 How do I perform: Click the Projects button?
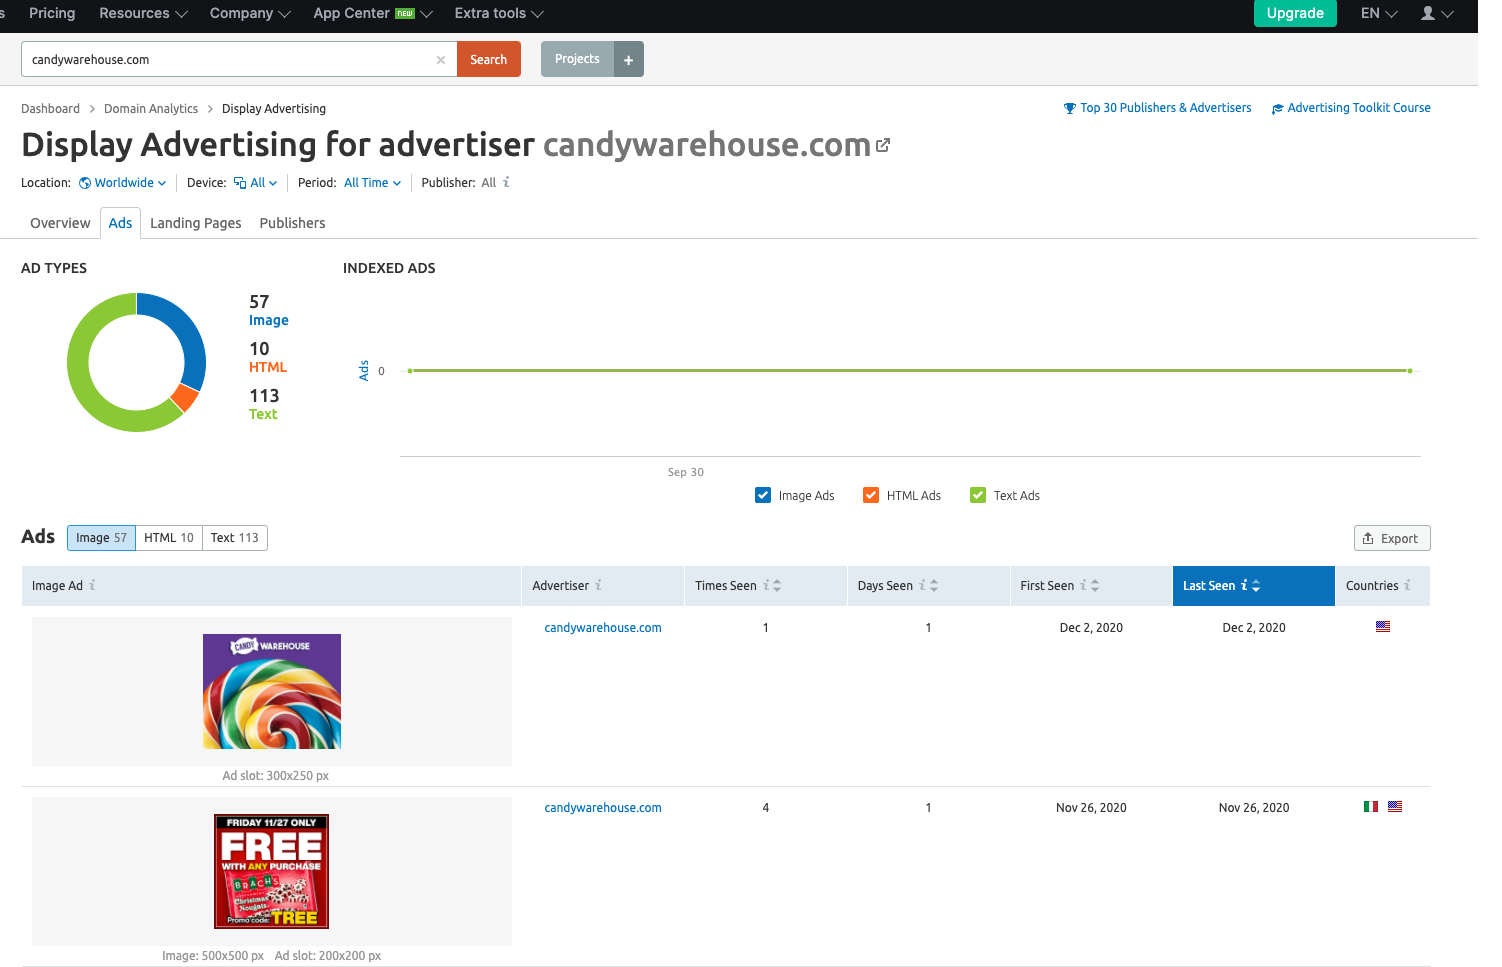click(x=577, y=59)
